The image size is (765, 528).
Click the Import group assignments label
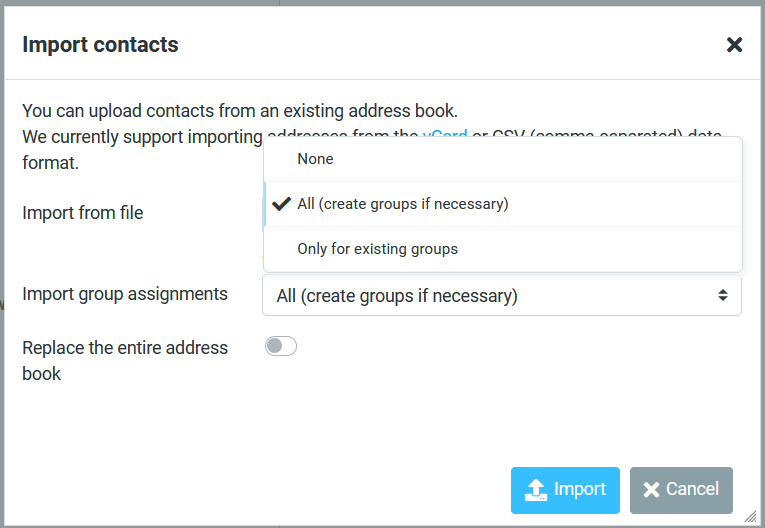pos(125,294)
